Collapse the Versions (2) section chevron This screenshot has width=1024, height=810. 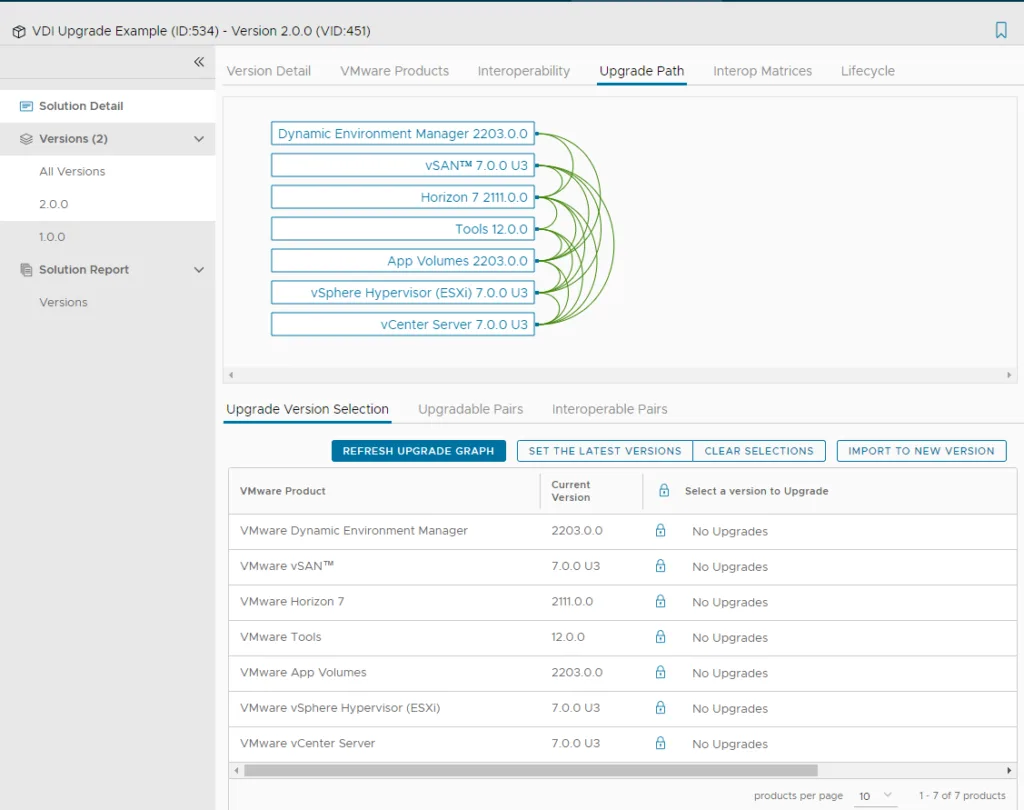pyautogui.click(x=199, y=139)
